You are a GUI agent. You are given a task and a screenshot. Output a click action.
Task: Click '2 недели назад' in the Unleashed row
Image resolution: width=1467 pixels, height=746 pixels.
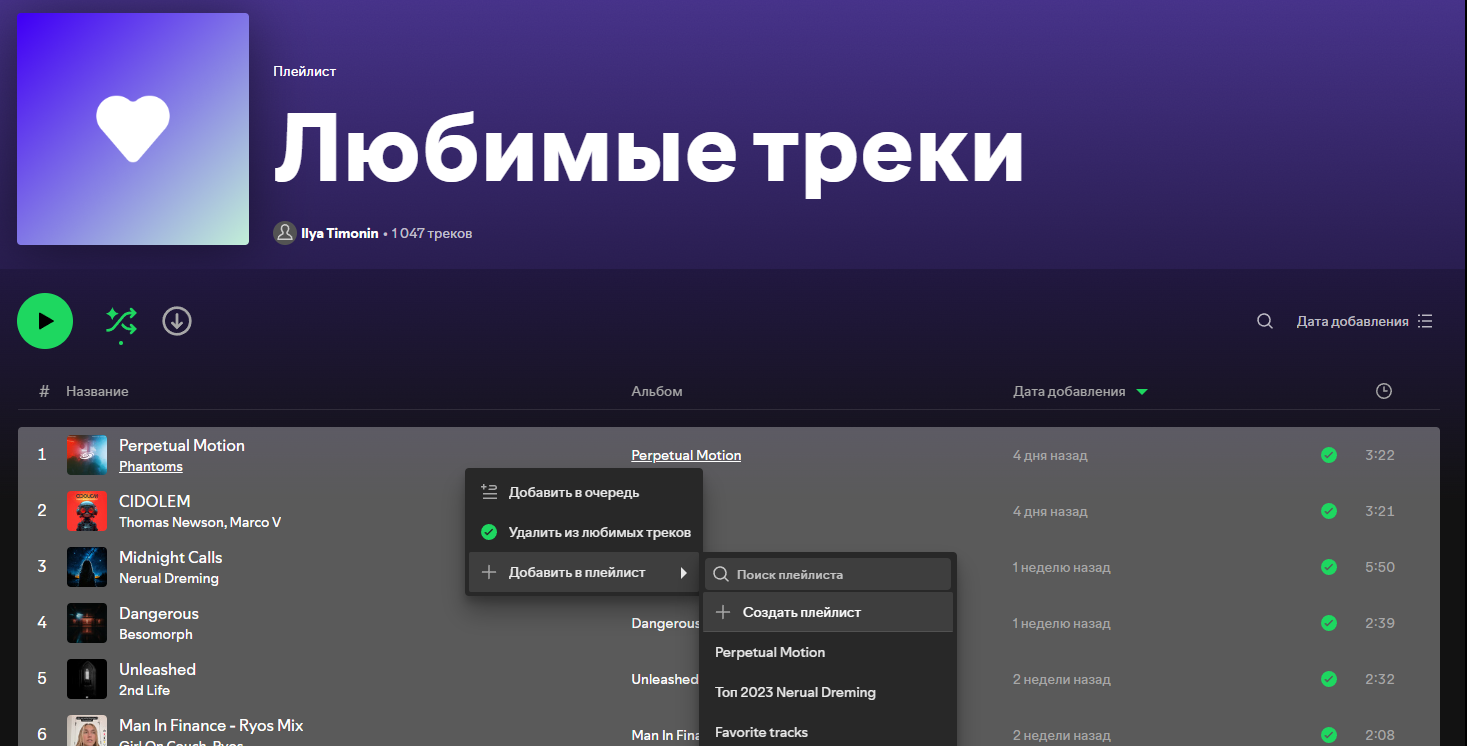(1062, 679)
